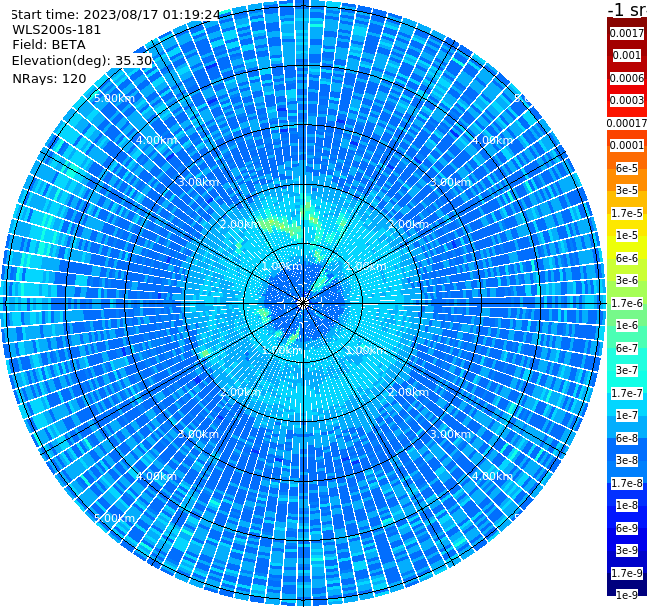Select the 0.0006 red colorbar level
This screenshot has height=607, width=647.
[x=626, y=78]
